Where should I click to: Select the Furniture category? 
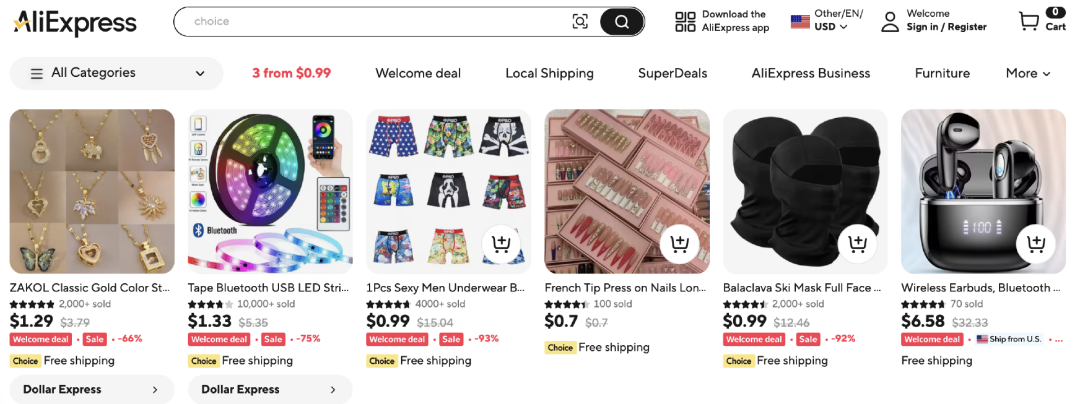942,73
